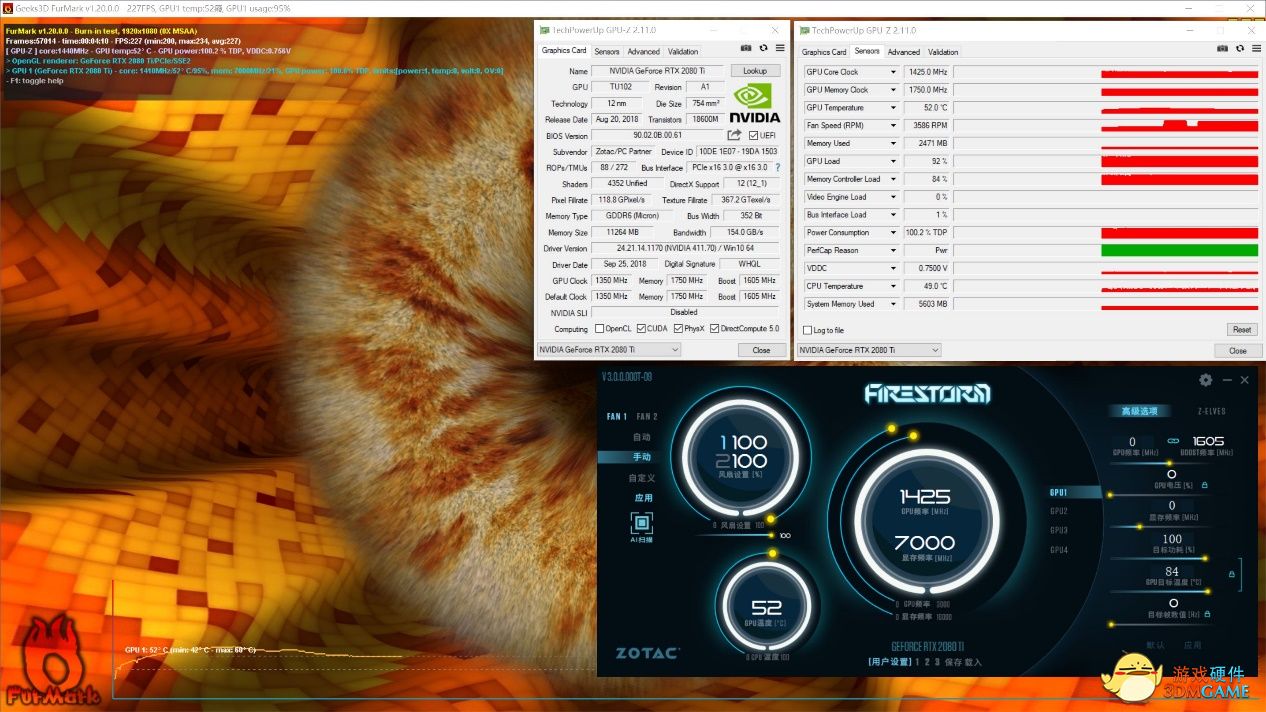Click the refresh icon in GPU-Z Graphics Card window
Image resolution: width=1266 pixels, height=712 pixels.
click(763, 48)
